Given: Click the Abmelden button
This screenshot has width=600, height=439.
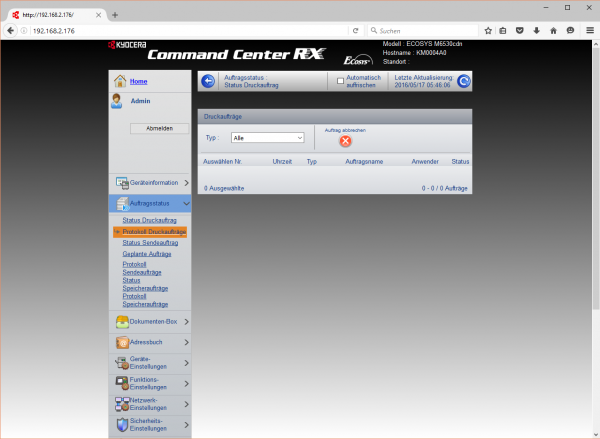Looking at the screenshot, I should (x=152, y=129).
